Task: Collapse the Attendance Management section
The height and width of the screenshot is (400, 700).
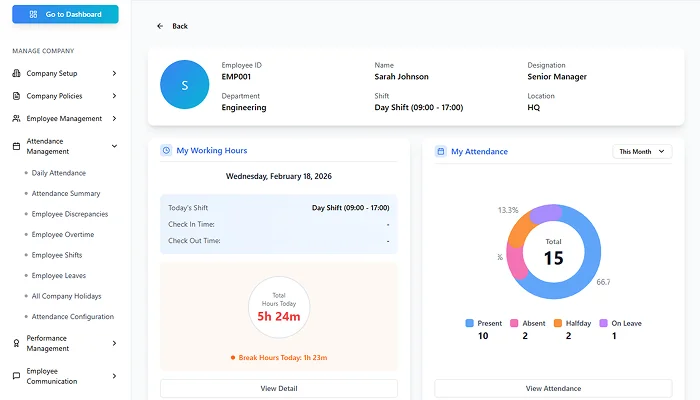Action: [x=114, y=146]
